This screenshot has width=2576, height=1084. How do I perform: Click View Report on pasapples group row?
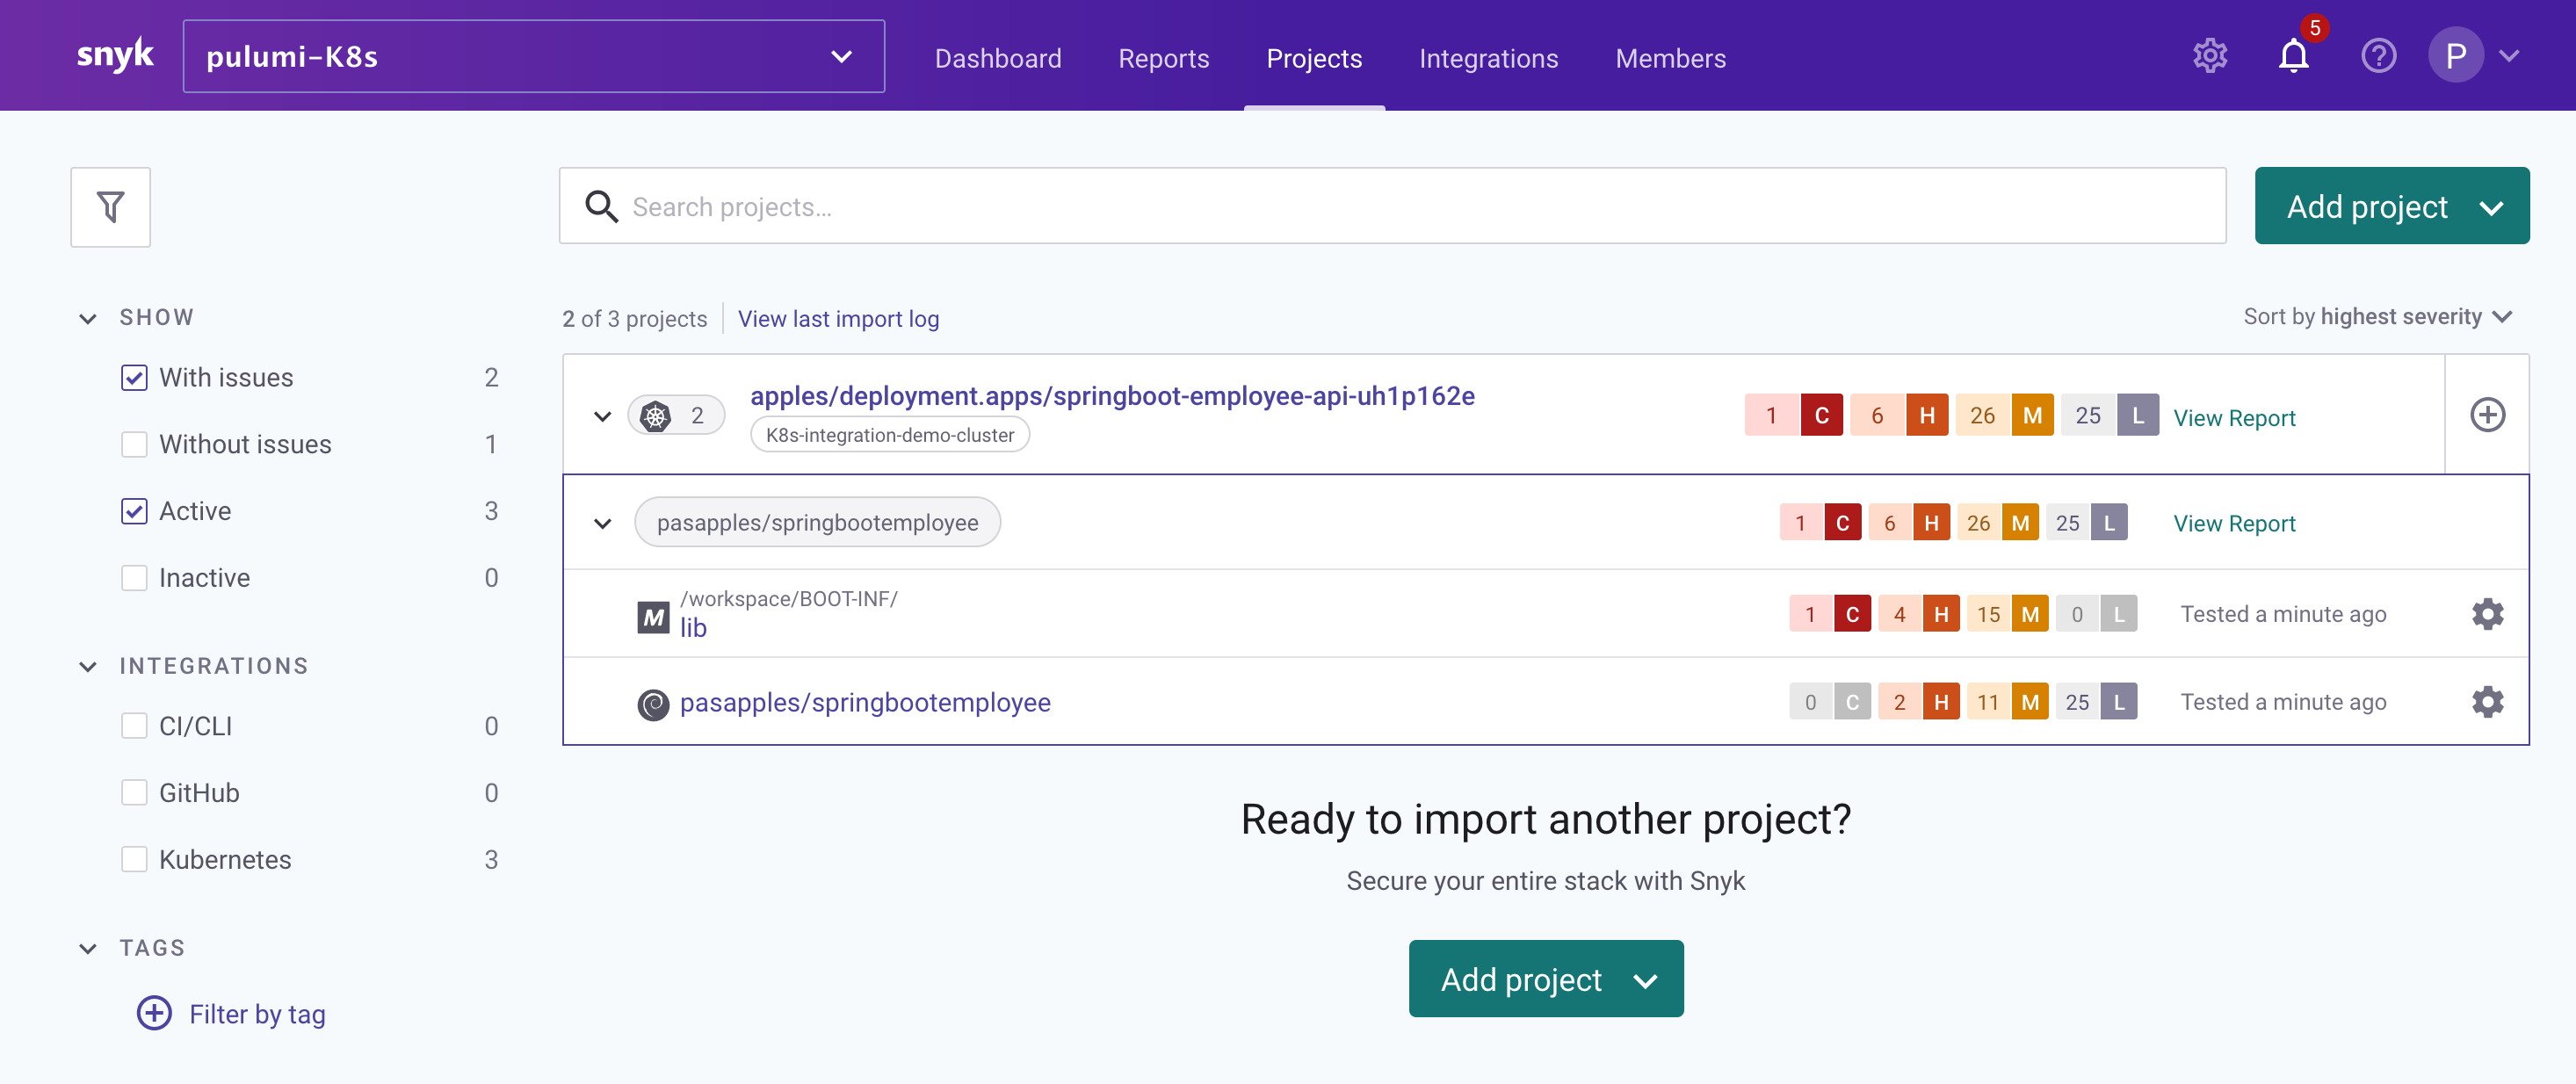(x=2233, y=523)
